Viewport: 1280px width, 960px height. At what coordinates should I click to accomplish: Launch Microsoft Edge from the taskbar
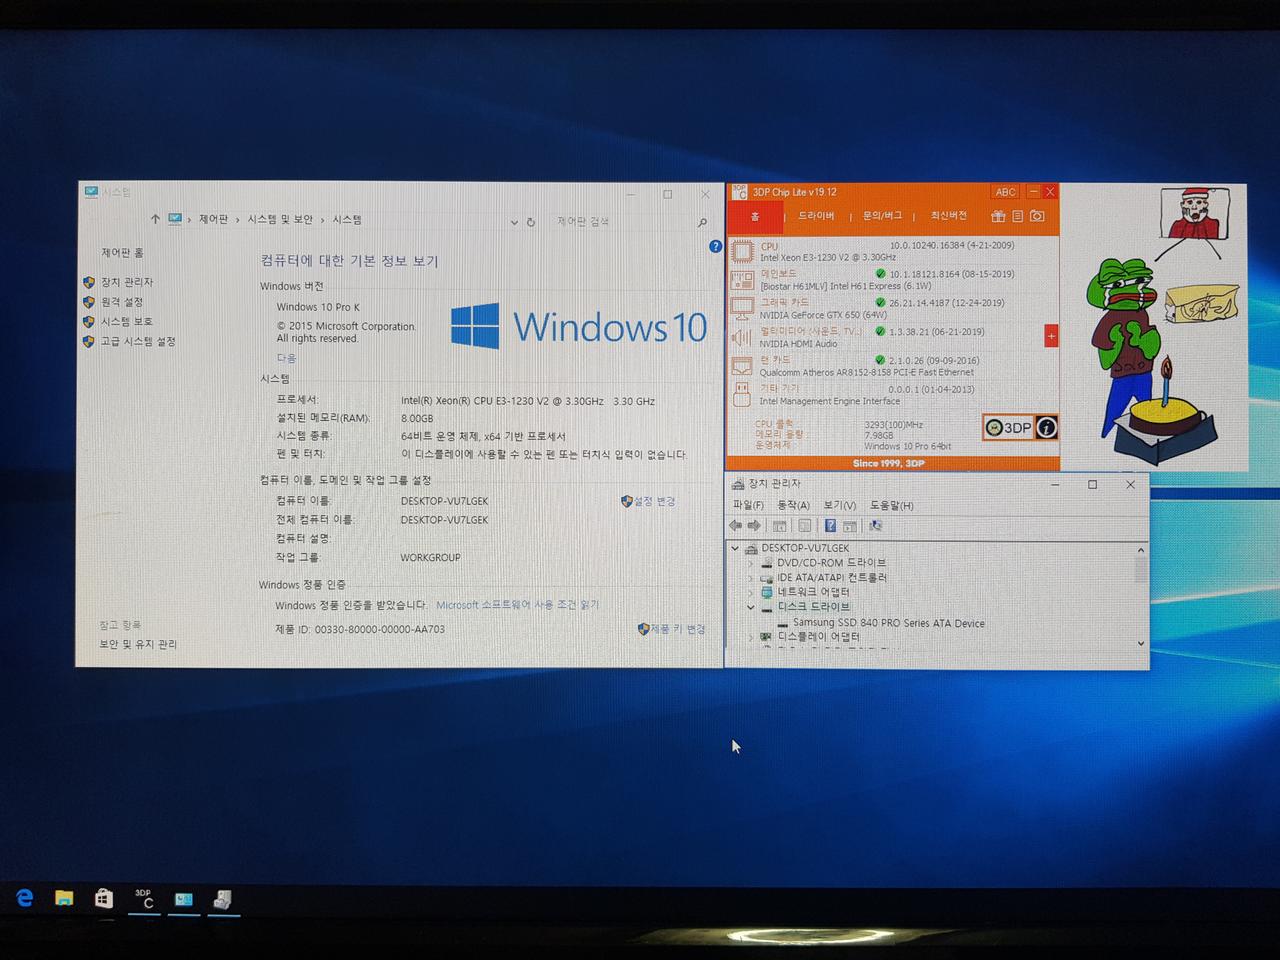tap(22, 898)
